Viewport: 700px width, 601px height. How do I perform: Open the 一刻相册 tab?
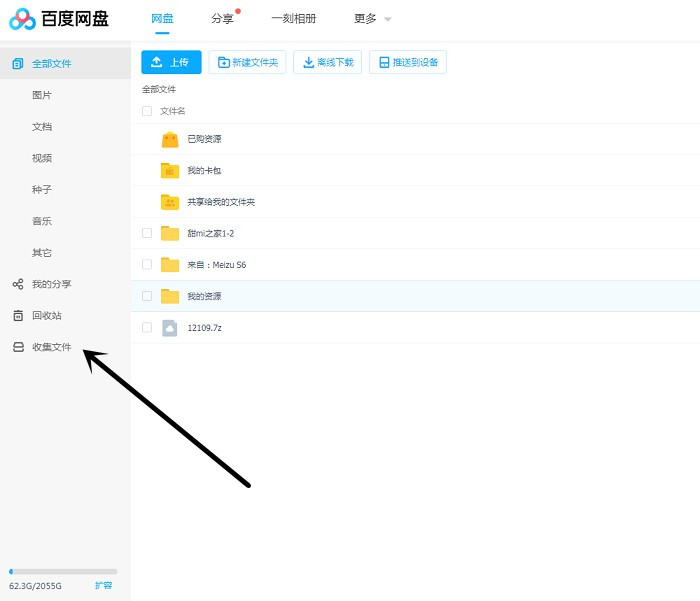click(293, 19)
